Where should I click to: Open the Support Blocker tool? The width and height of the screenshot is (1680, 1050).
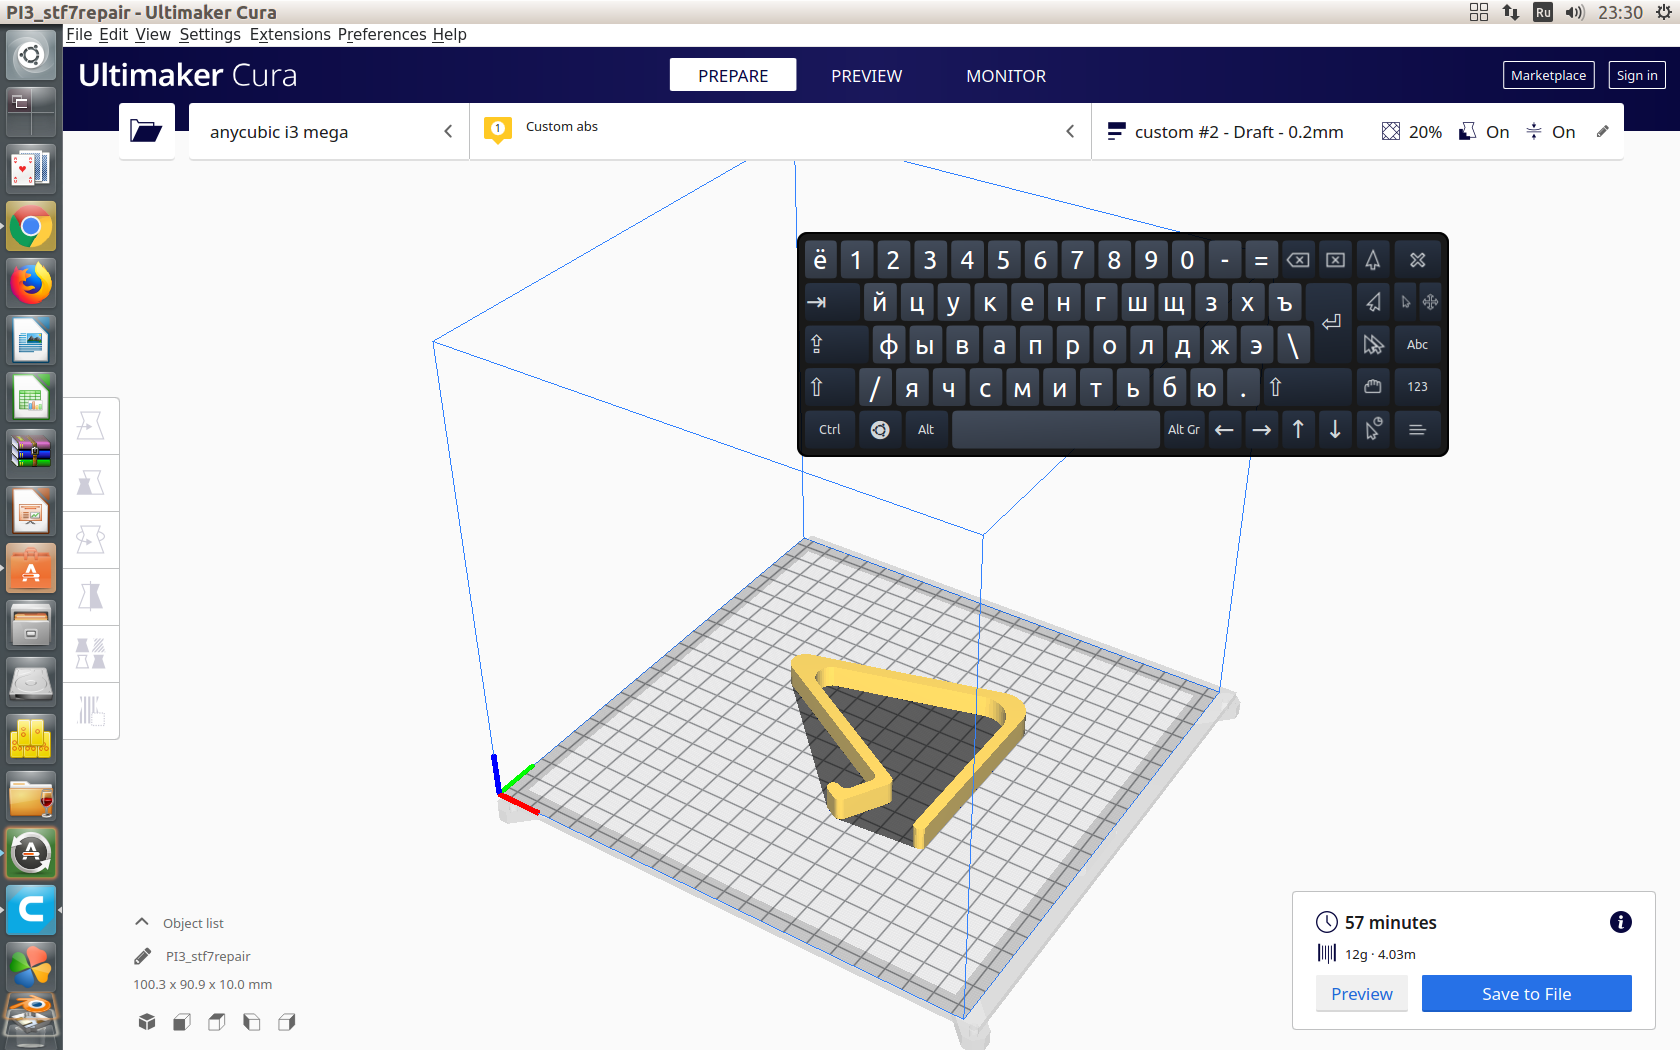click(x=91, y=711)
